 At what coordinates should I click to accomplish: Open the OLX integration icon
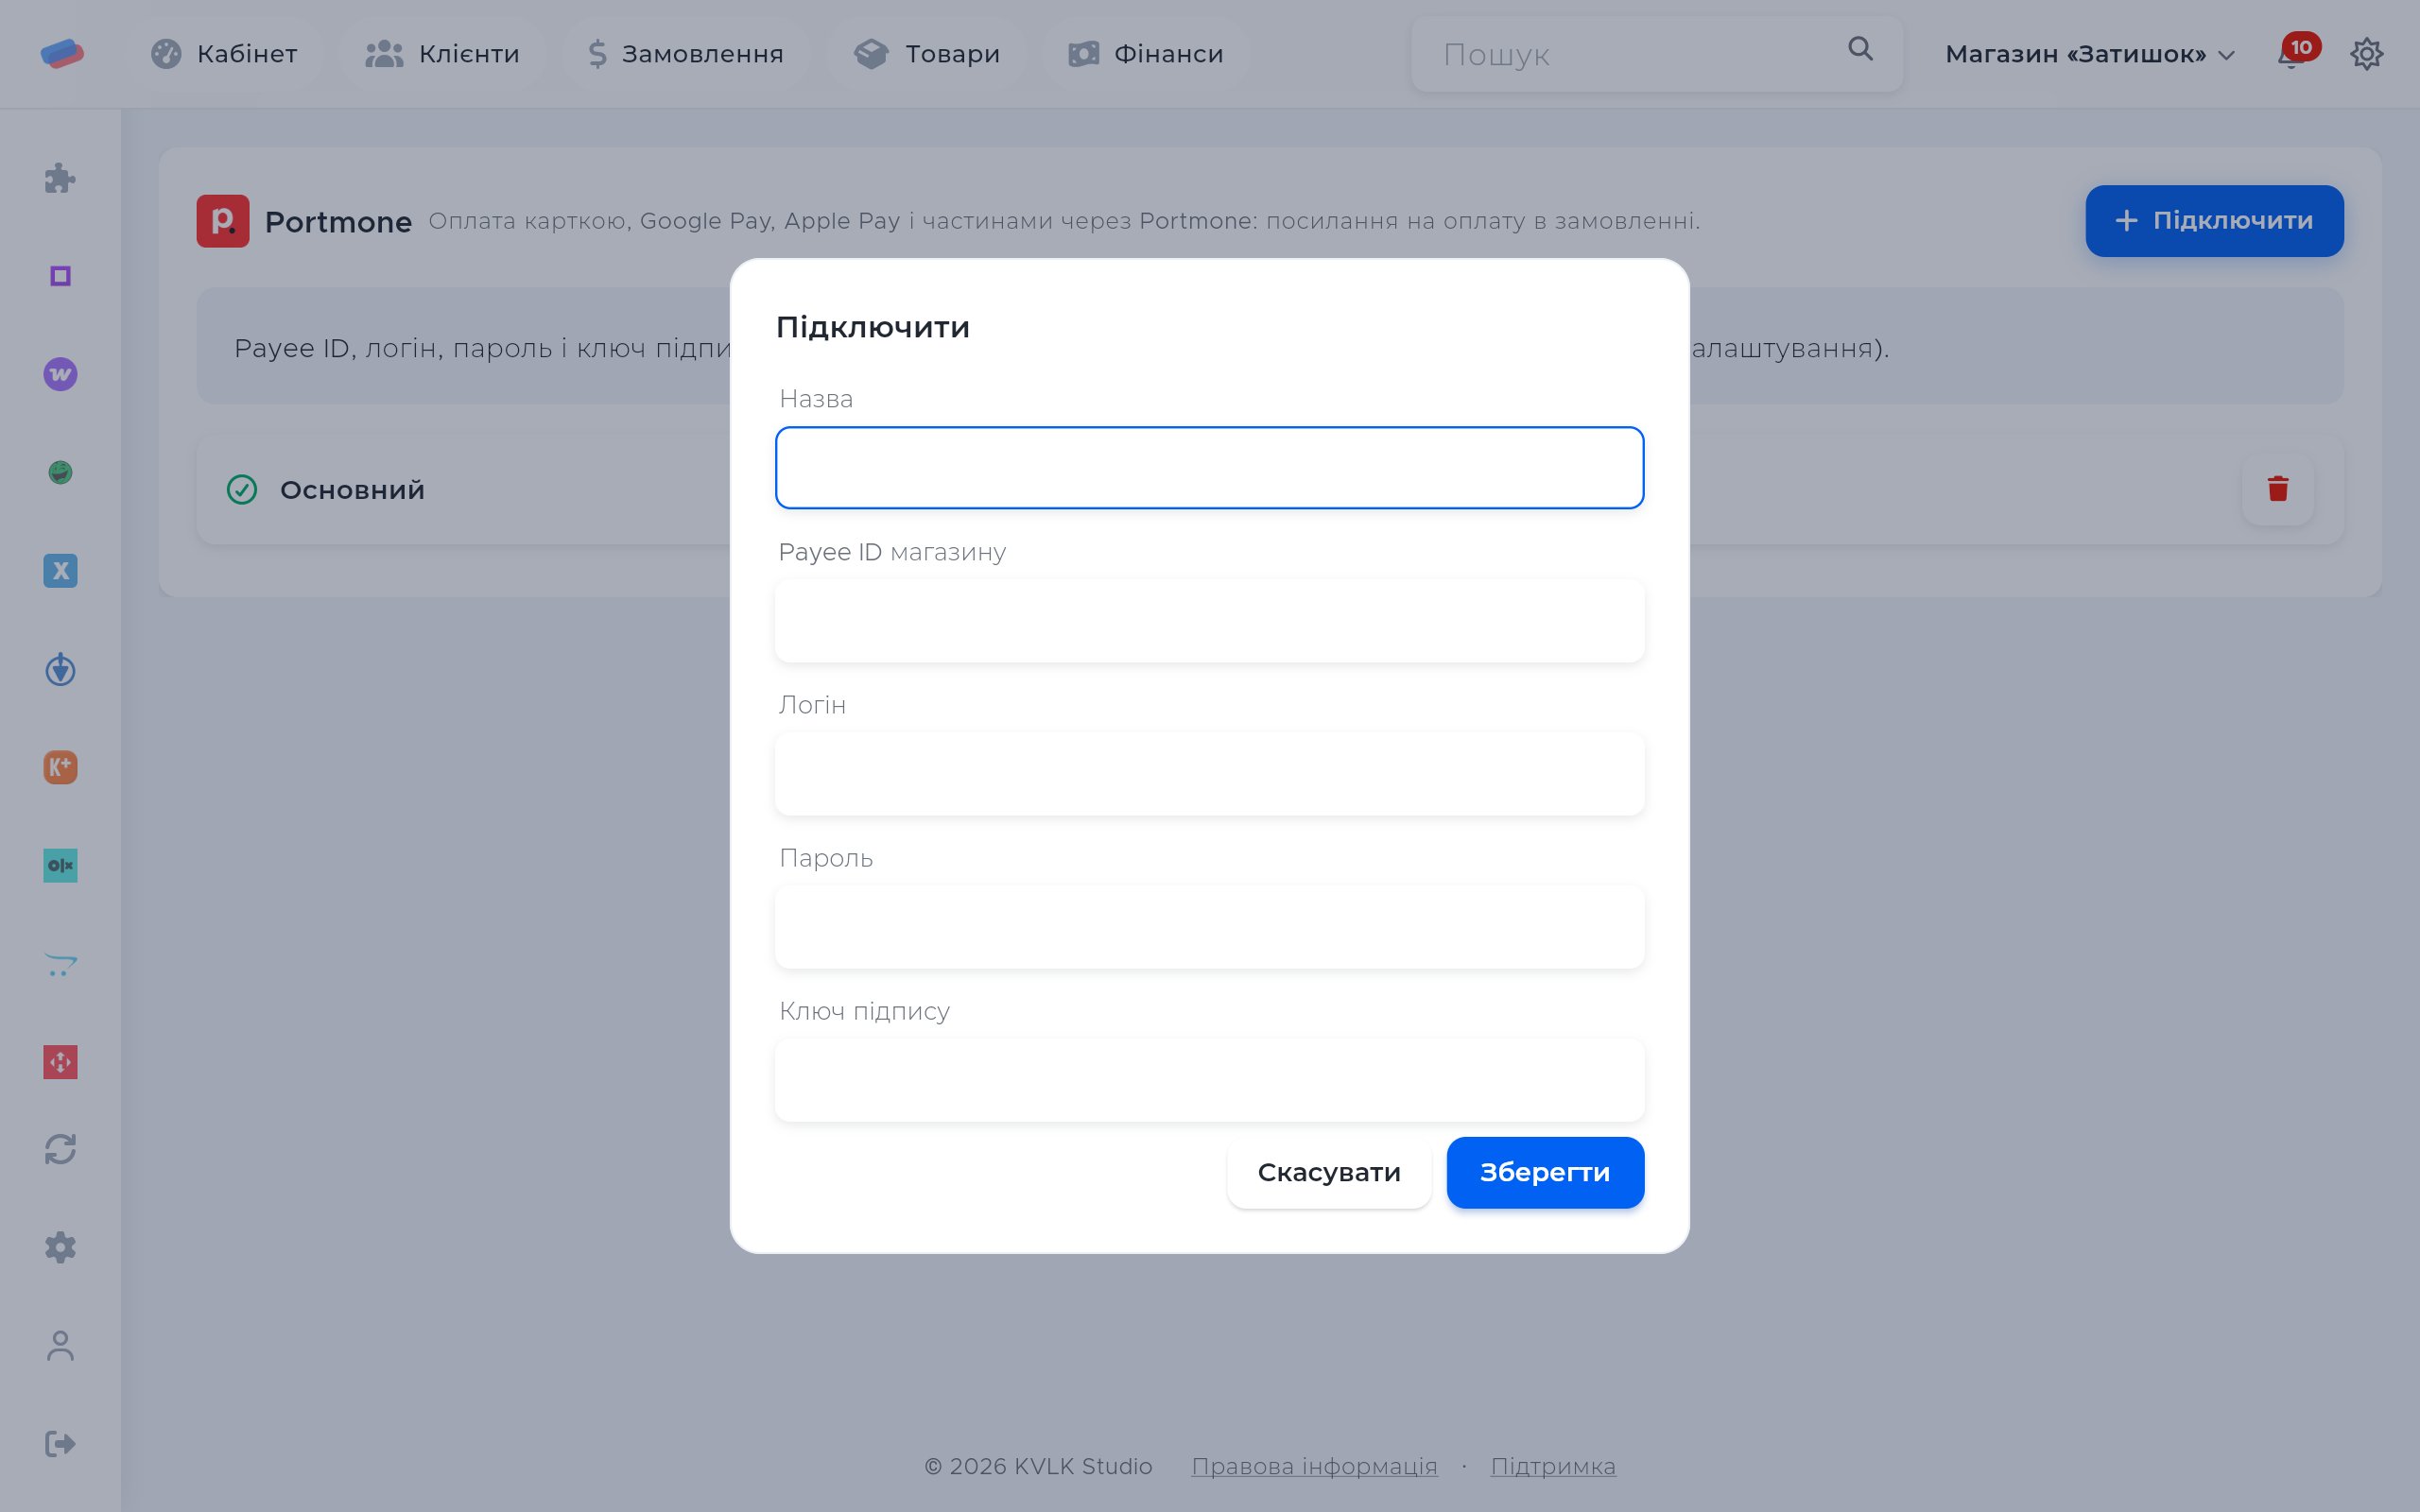coord(60,865)
